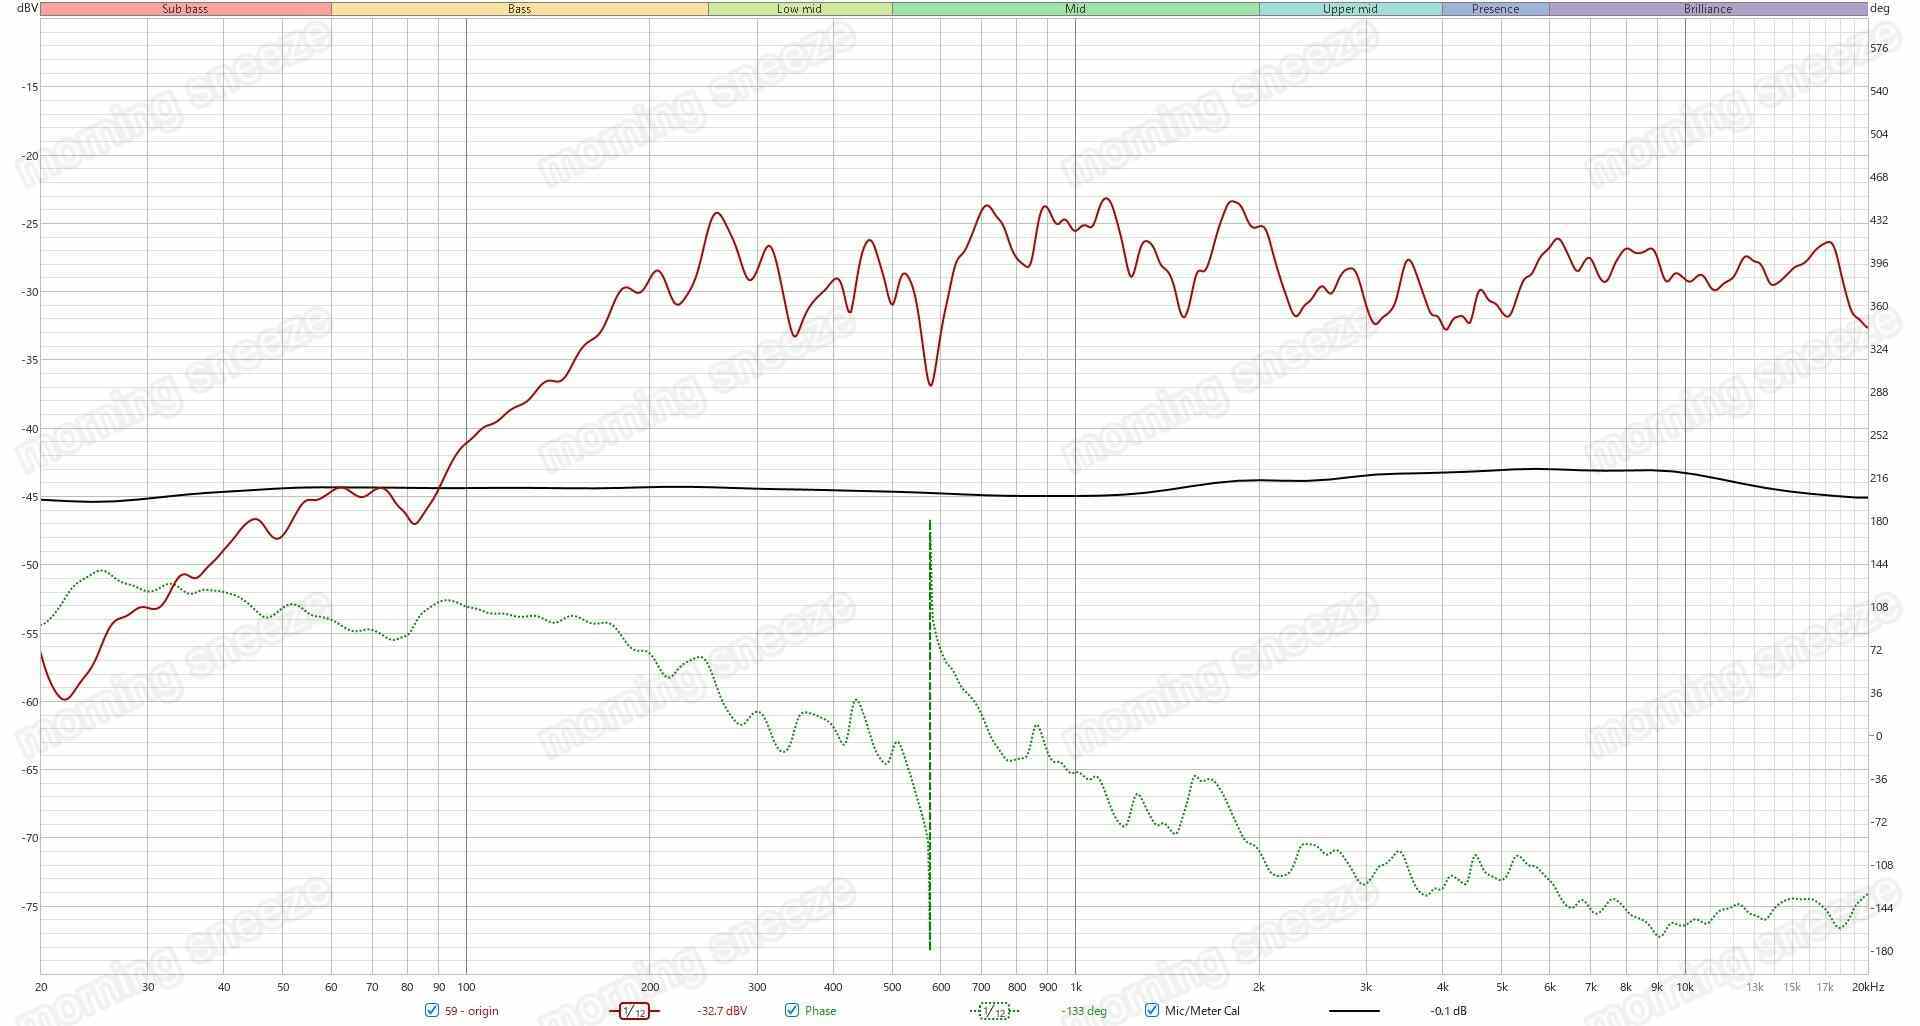
Task: Toggle the Phase trace checkbox
Action: 792,1010
